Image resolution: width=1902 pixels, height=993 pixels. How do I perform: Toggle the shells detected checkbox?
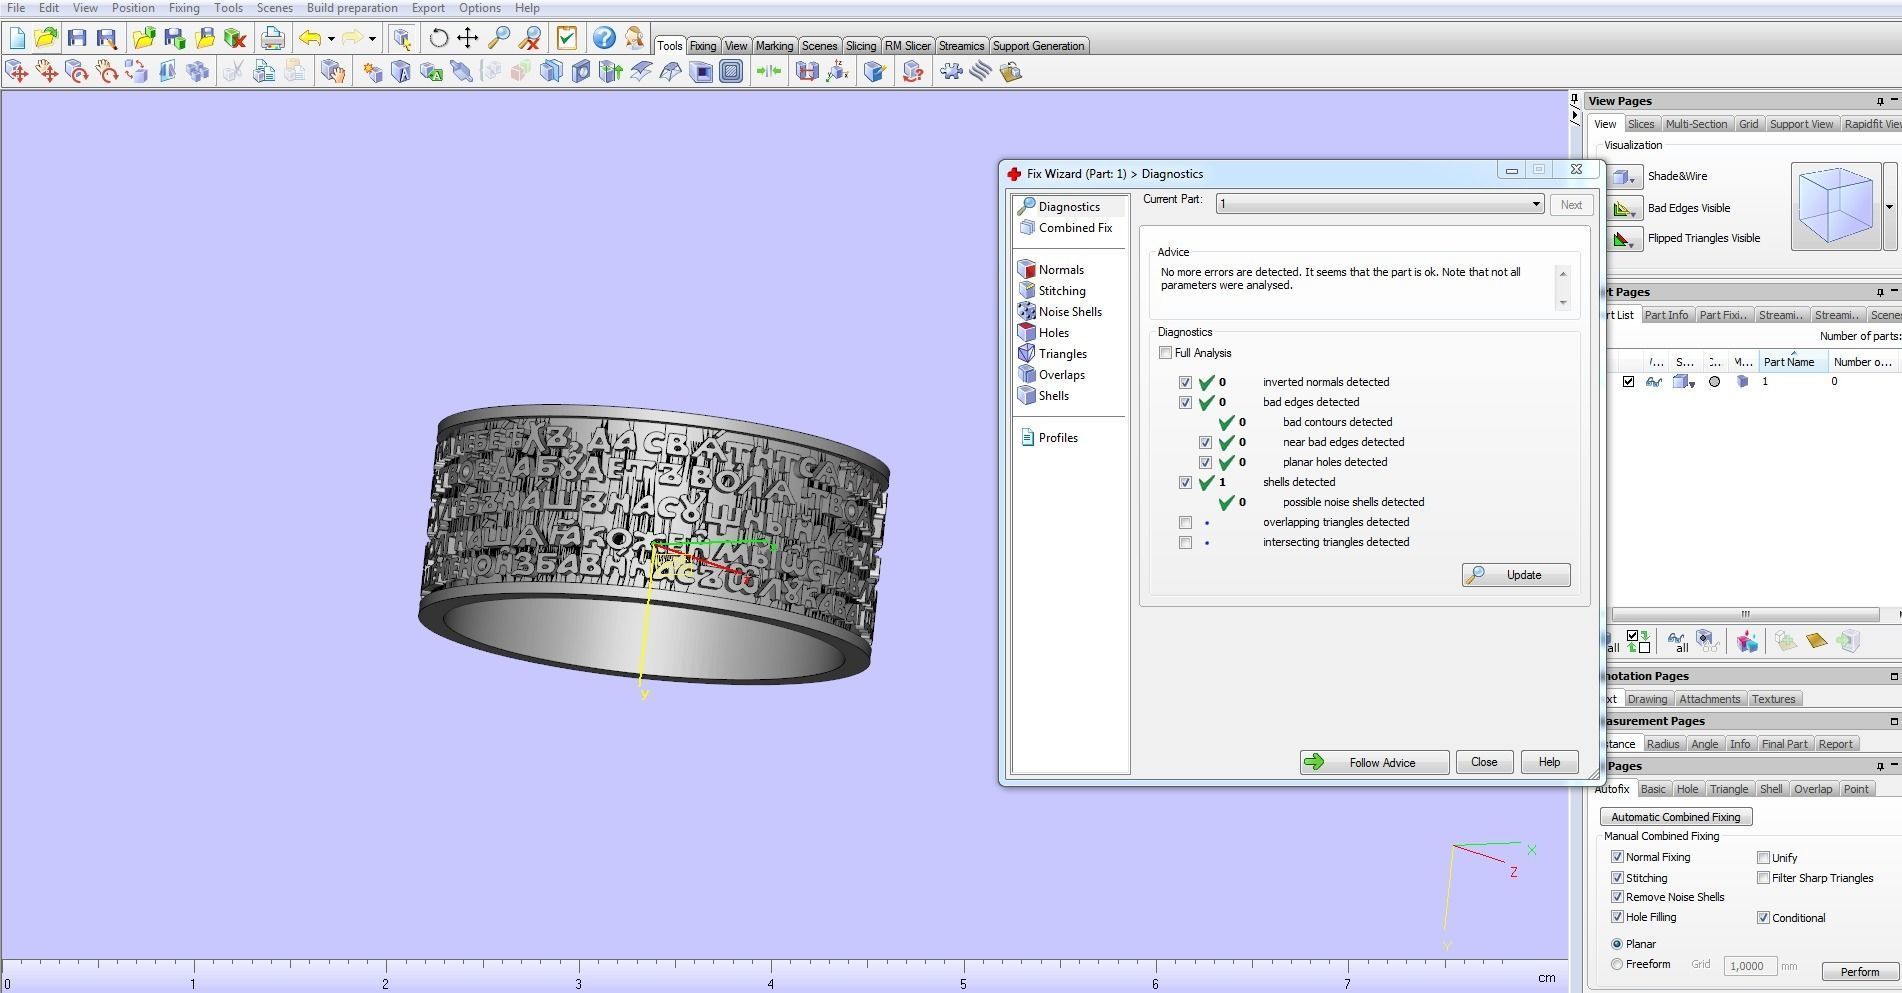tap(1185, 482)
